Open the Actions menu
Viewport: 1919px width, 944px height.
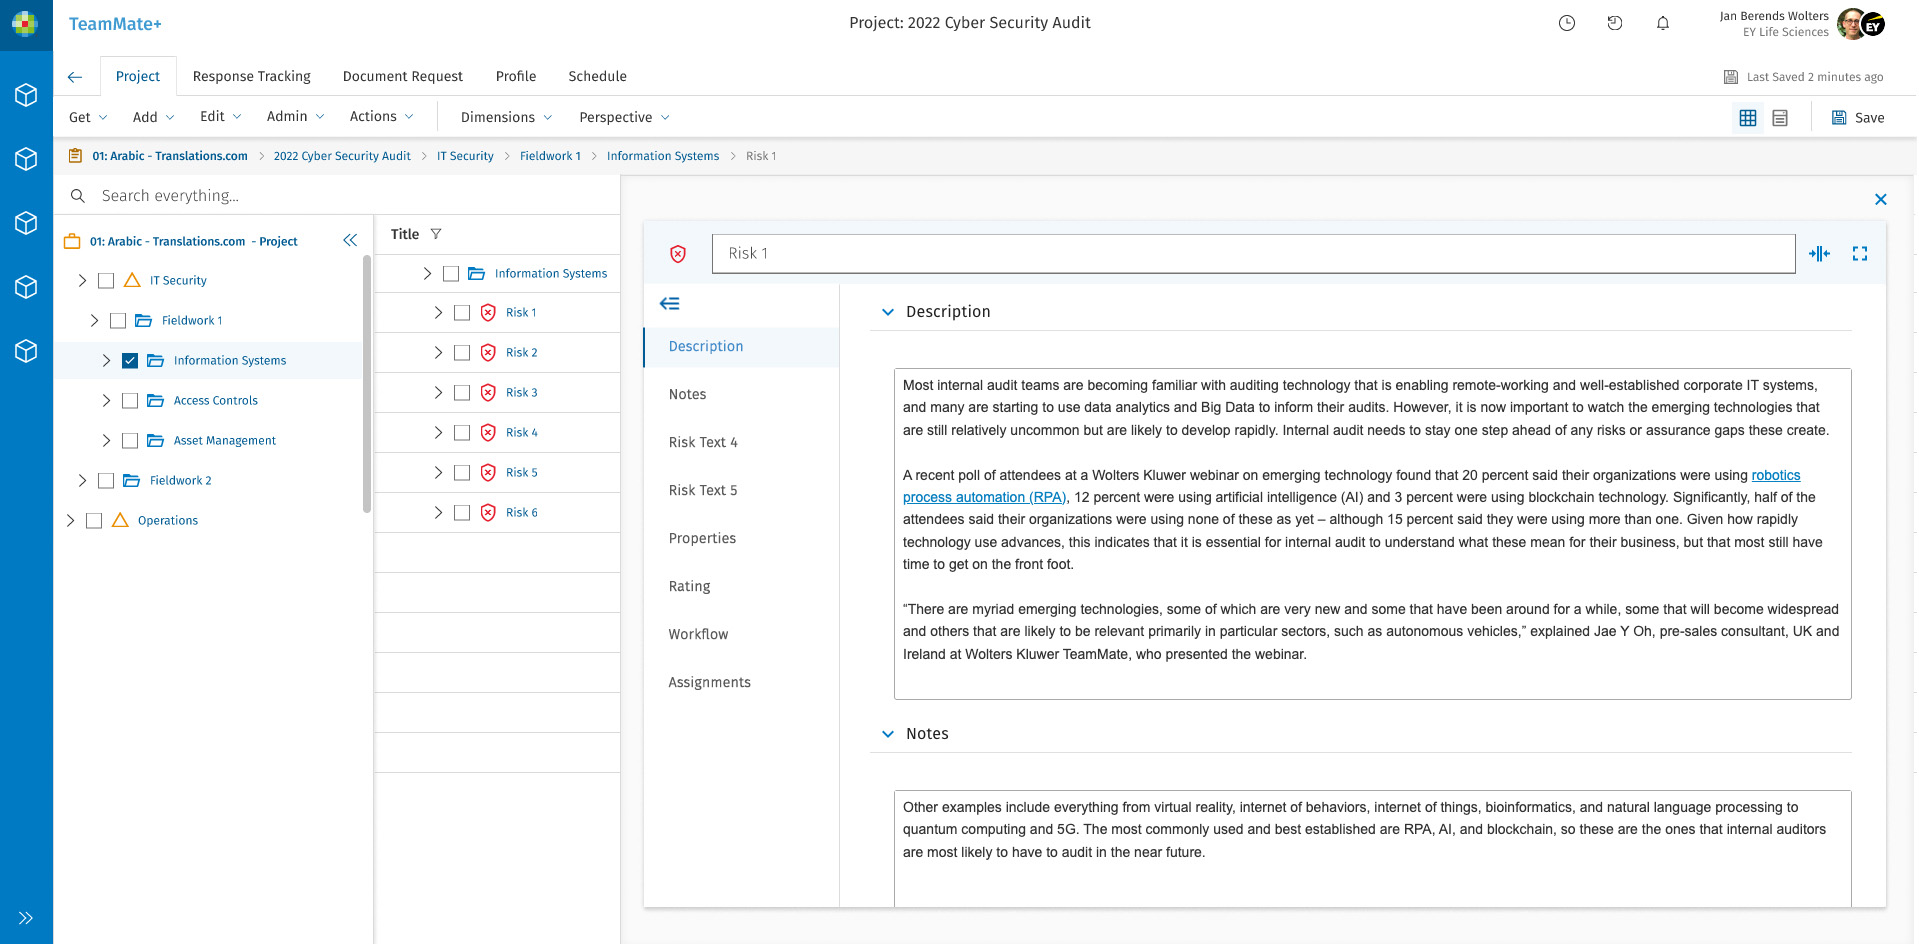[x=381, y=117]
